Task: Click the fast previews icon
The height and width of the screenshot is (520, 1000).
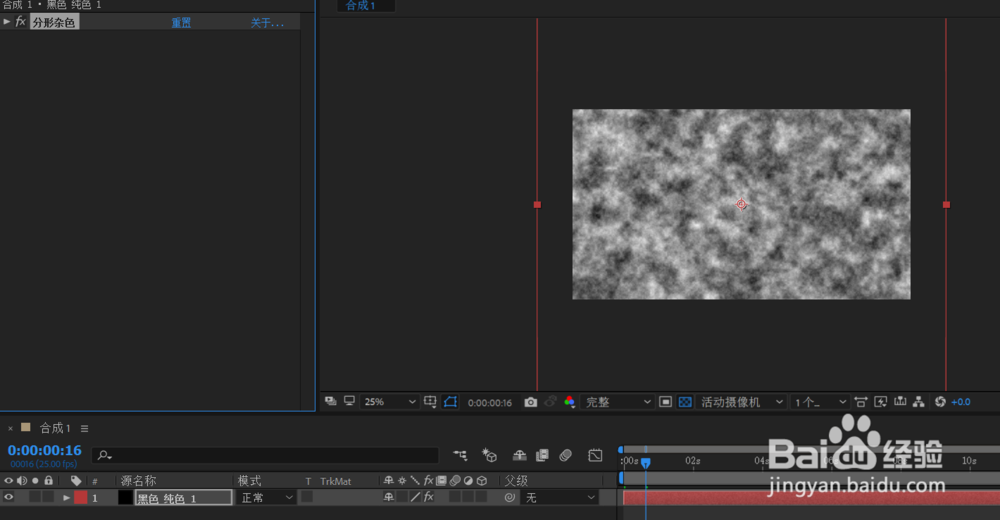Action: click(x=881, y=402)
